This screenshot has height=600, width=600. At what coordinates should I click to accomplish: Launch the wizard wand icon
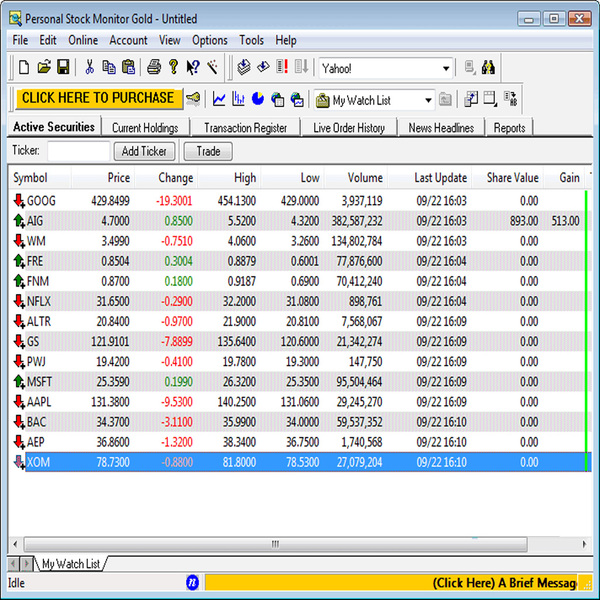pos(212,67)
